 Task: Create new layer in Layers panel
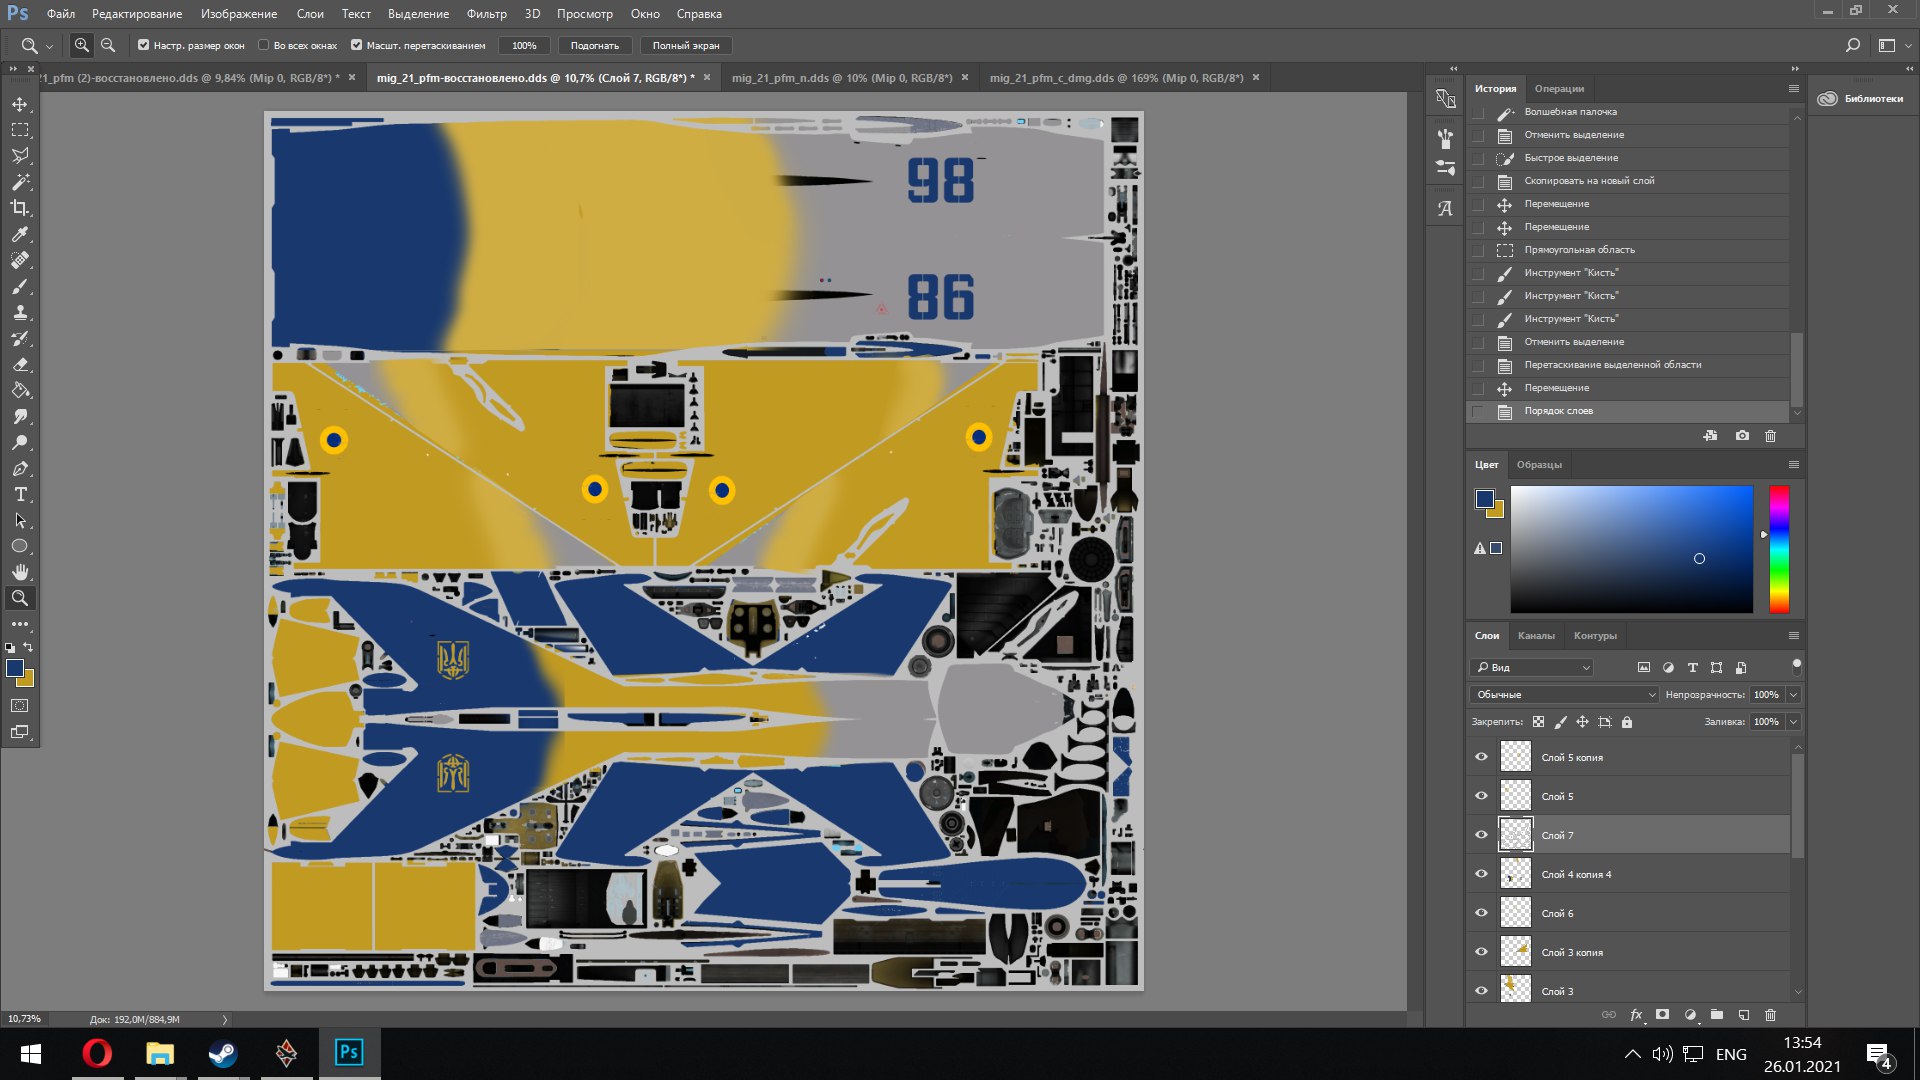pyautogui.click(x=1744, y=1015)
